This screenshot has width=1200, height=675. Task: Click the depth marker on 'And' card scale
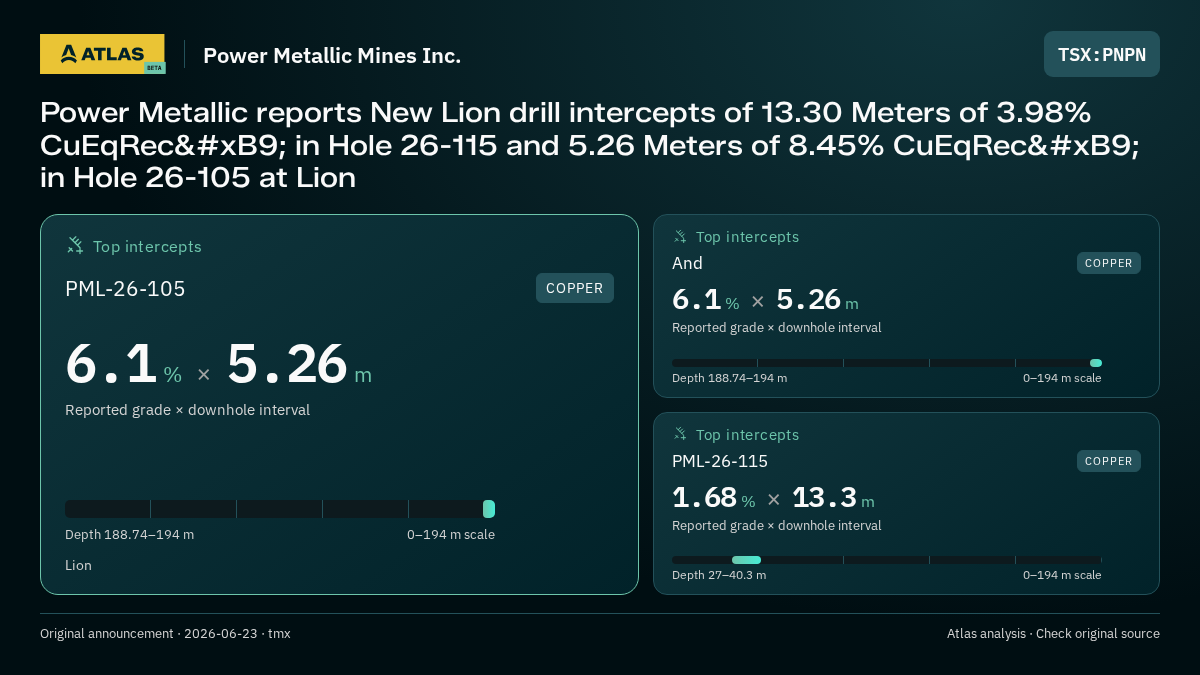pos(1096,363)
